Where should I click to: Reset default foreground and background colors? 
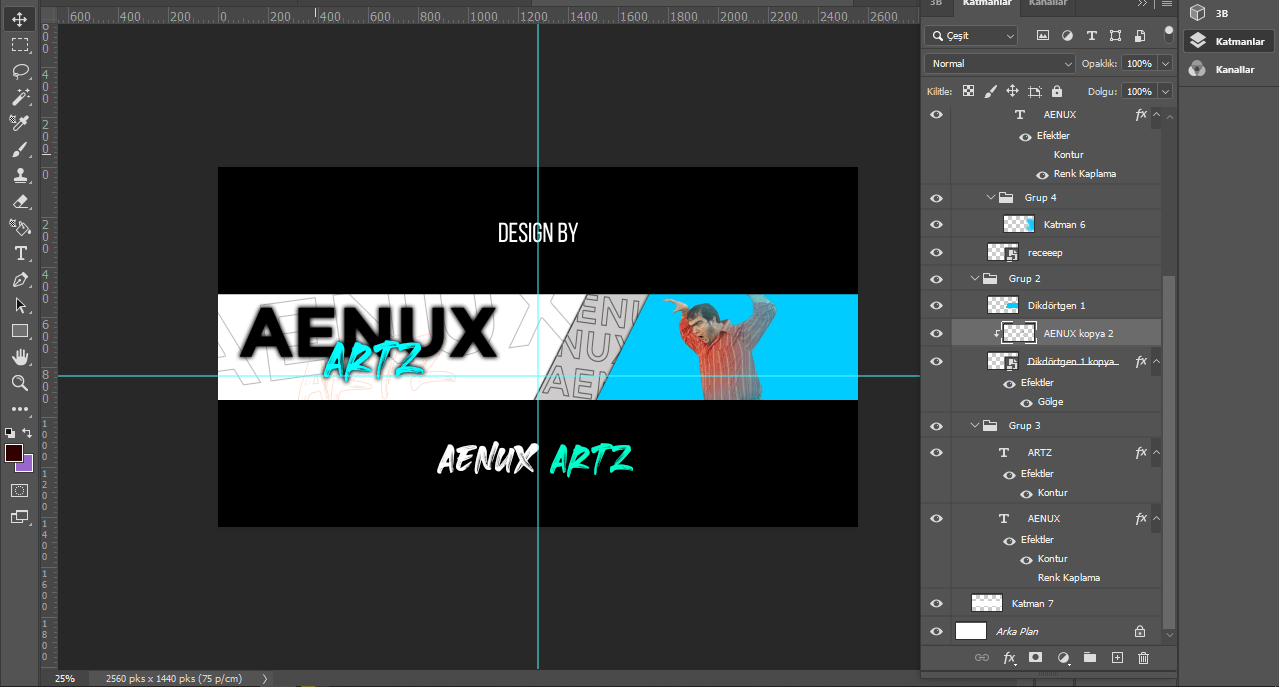(10, 433)
